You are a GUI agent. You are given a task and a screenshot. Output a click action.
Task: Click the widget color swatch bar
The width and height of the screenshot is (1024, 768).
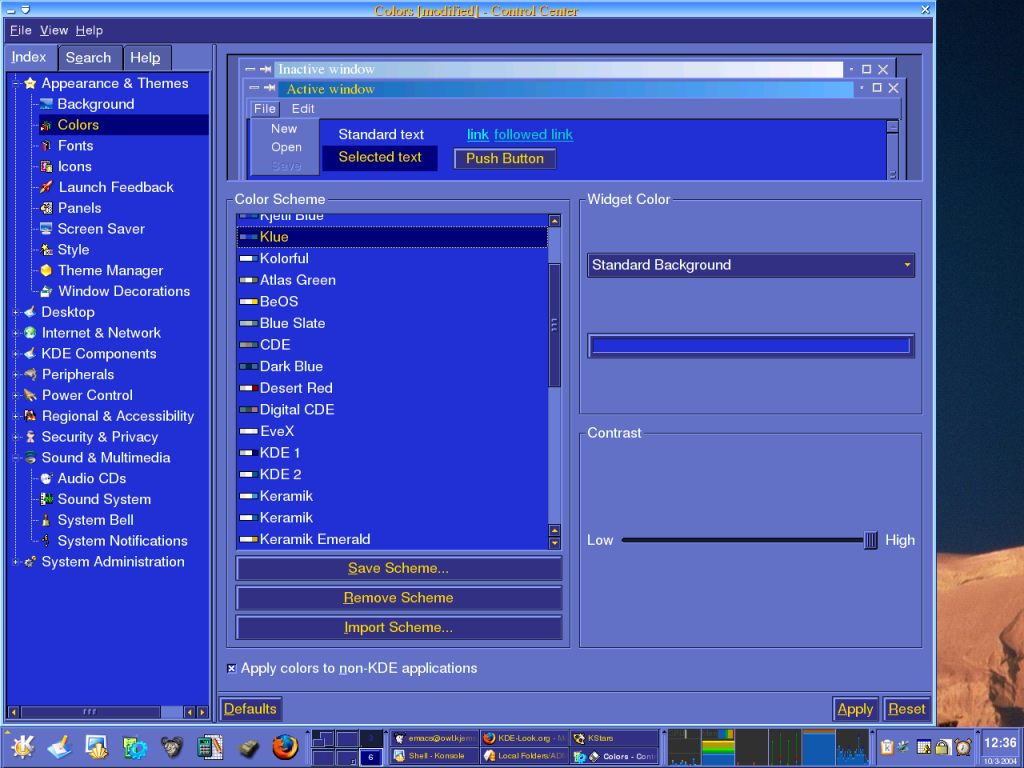tap(750, 345)
